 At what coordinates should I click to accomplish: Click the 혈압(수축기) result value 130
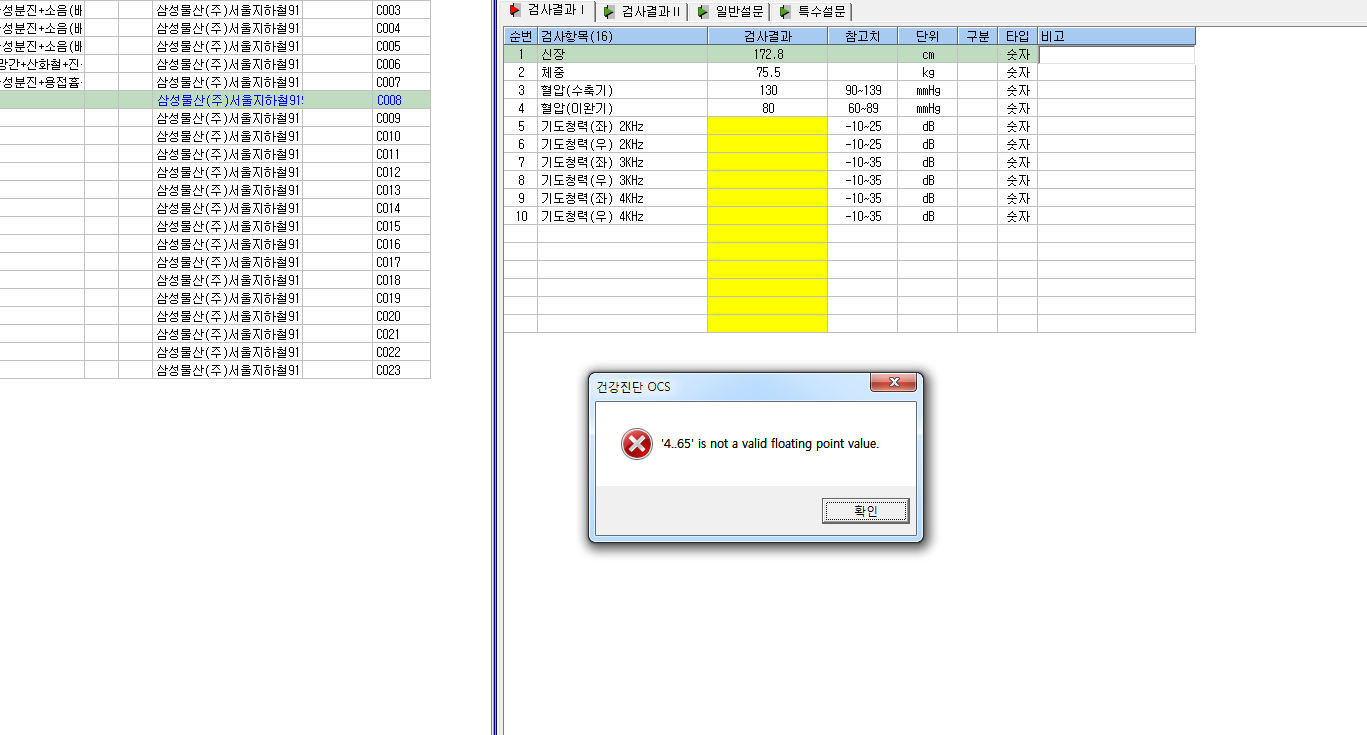point(767,90)
